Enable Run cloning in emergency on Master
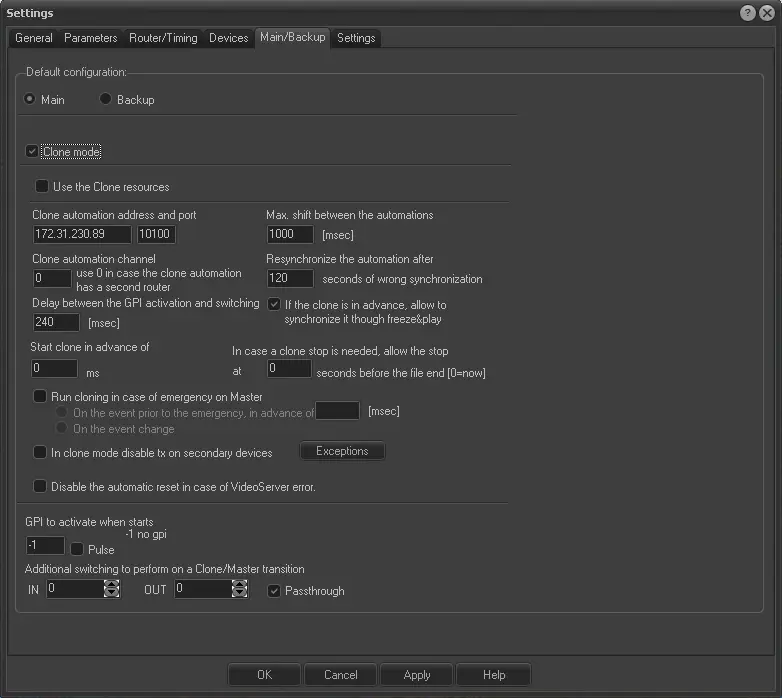The image size is (782, 698). [40, 397]
